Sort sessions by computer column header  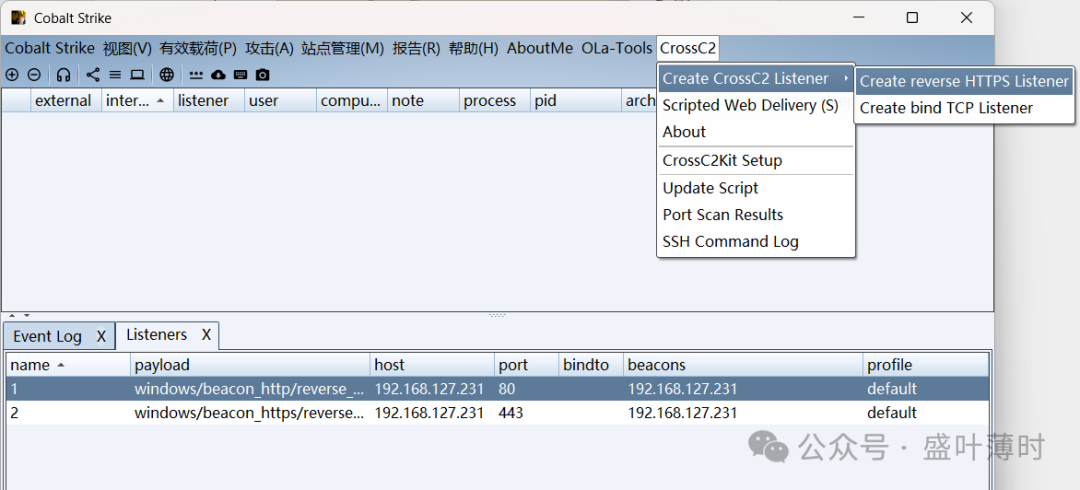(x=352, y=101)
